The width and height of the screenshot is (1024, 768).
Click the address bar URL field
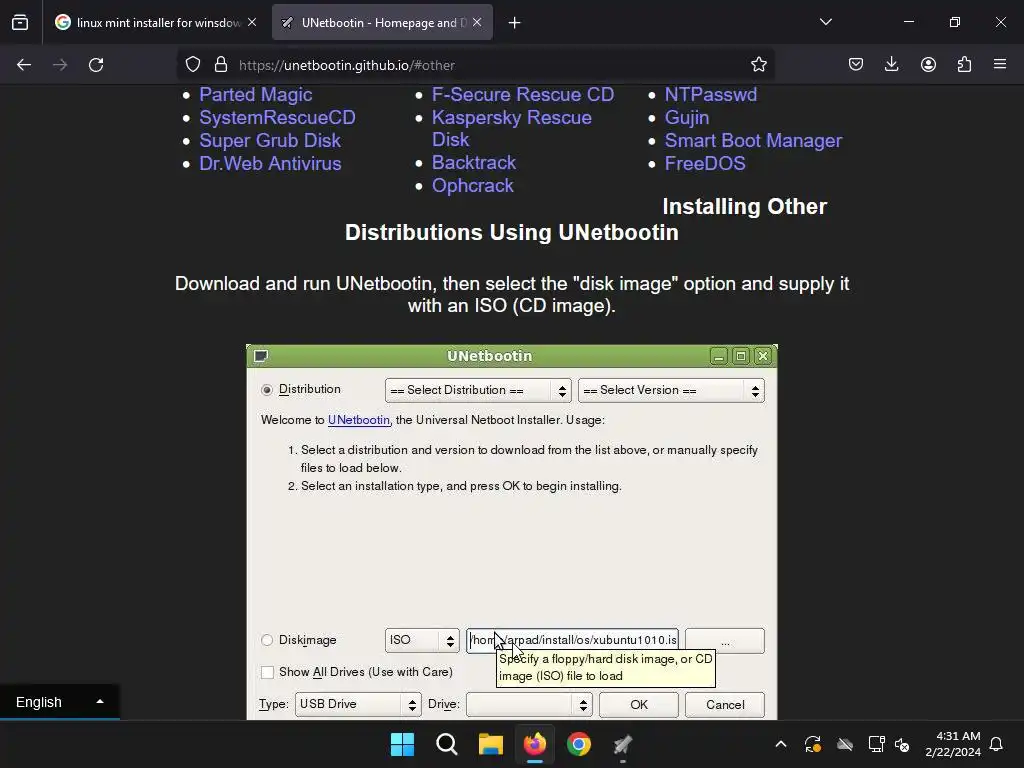pyautogui.click(x=475, y=65)
